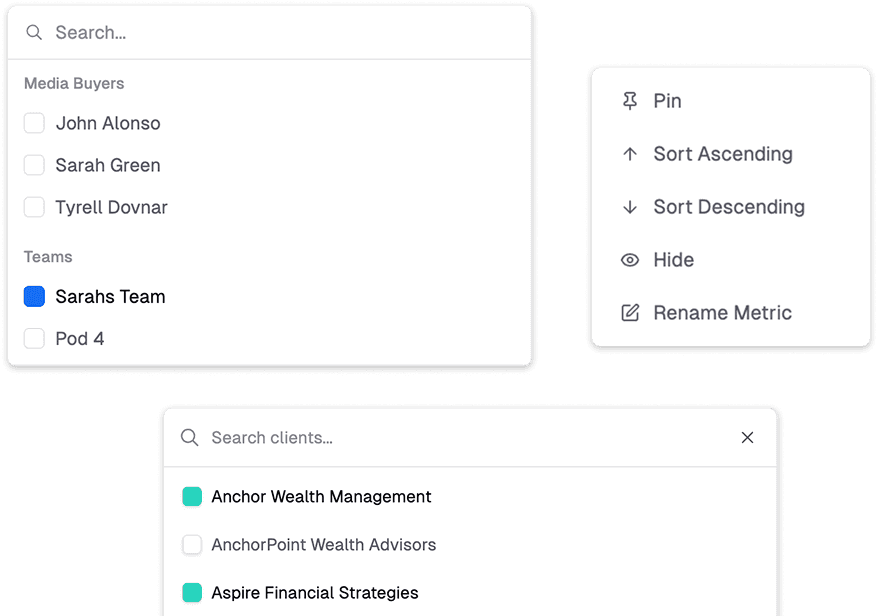Image resolution: width=878 pixels, height=616 pixels.
Task: Deselect Aspire Financial Strategies checkbox
Action: tap(192, 593)
